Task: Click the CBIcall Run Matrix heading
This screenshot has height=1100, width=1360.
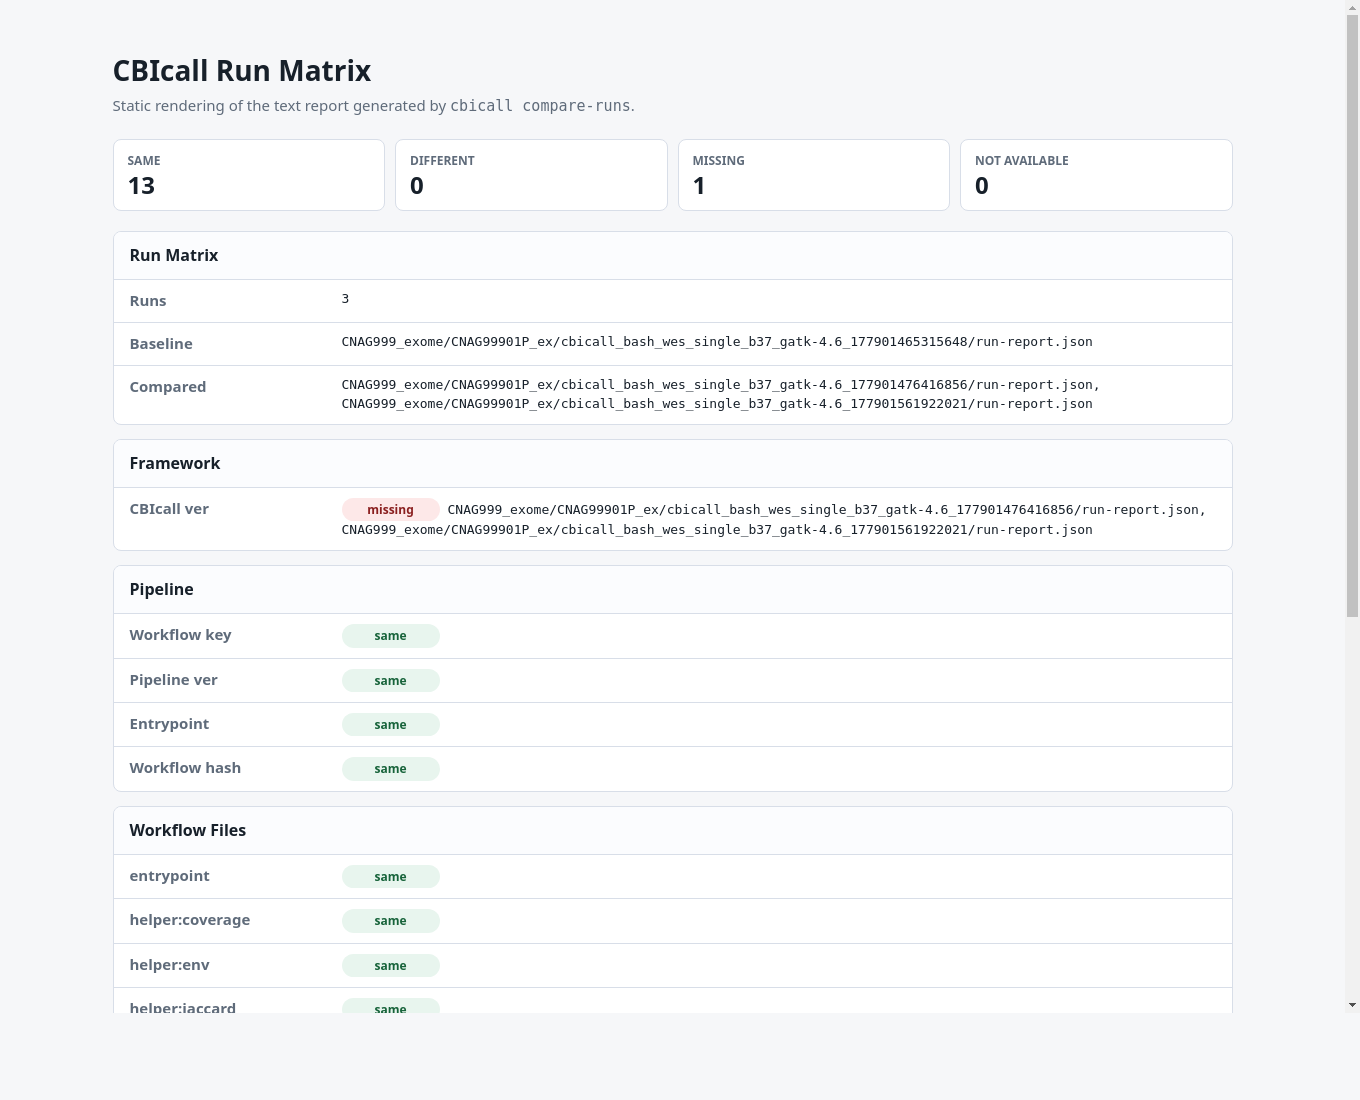Action: click(x=242, y=71)
